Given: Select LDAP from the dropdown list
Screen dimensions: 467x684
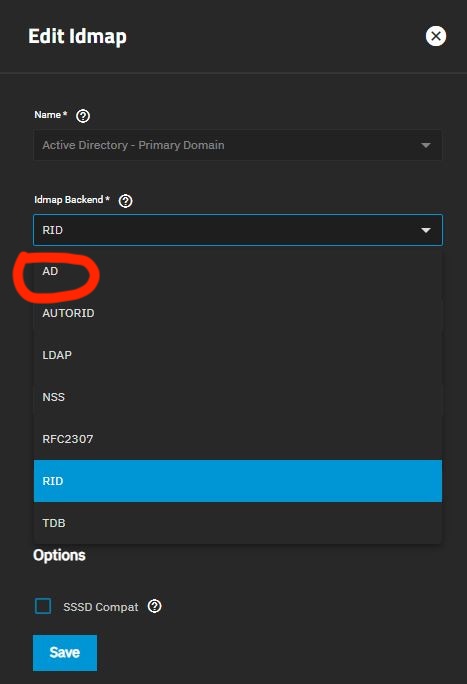Looking at the screenshot, I should [x=238, y=355].
